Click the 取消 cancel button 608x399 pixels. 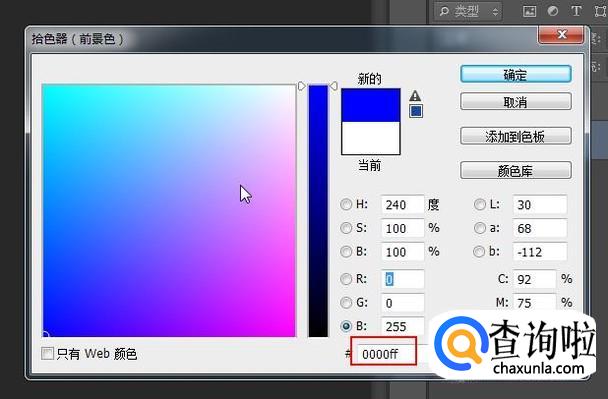tap(516, 102)
